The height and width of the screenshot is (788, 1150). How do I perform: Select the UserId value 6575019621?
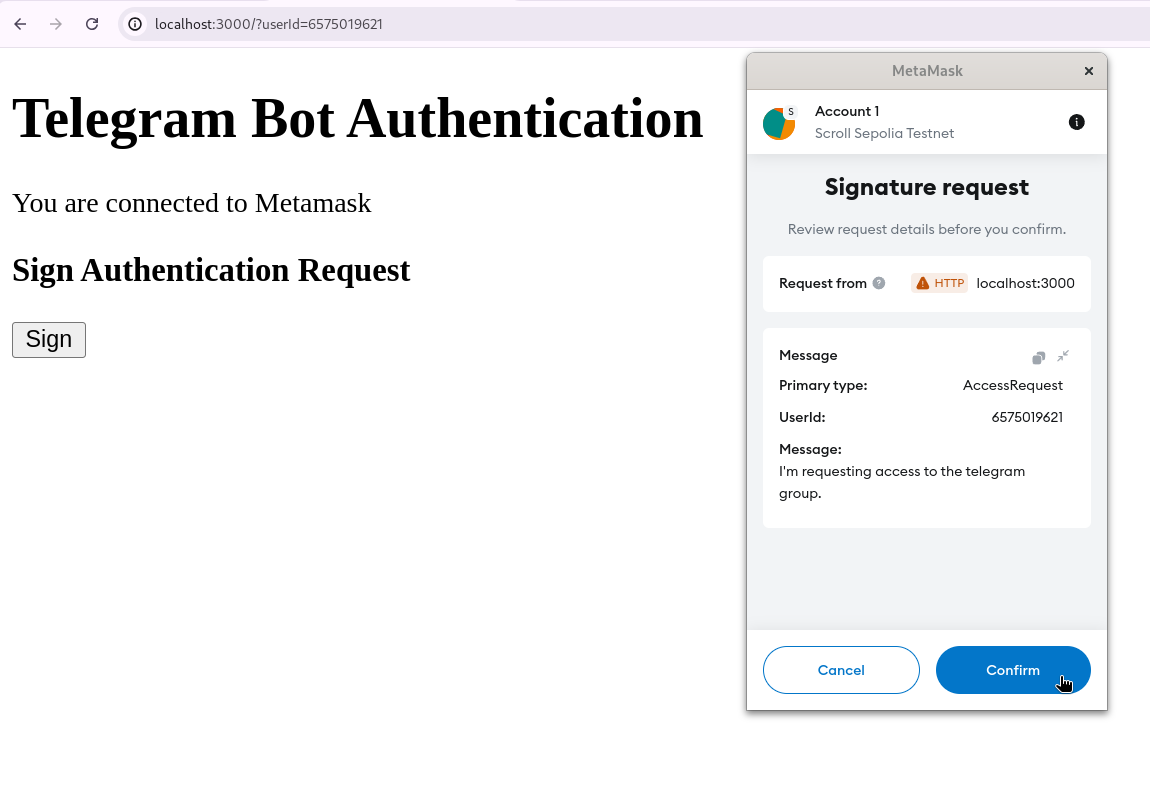pyautogui.click(x=1027, y=417)
